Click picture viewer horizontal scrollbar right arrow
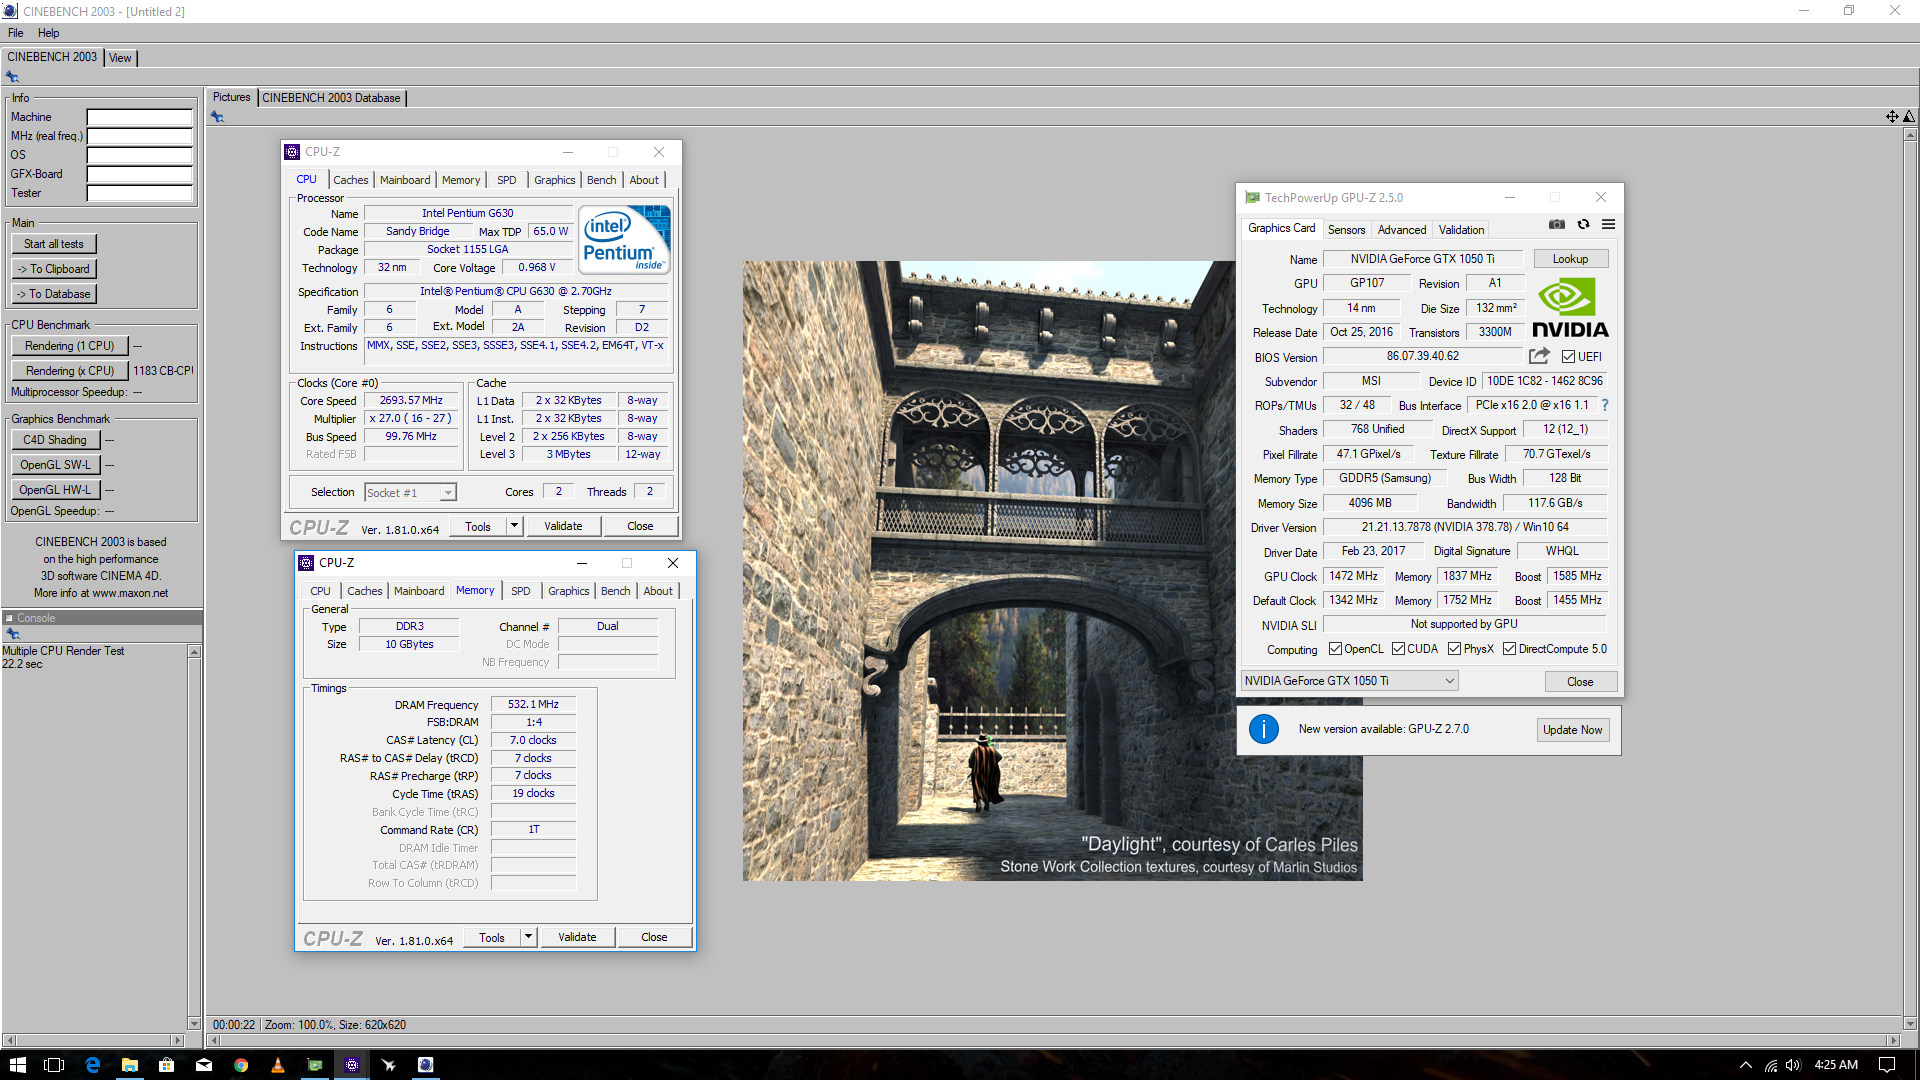The height and width of the screenshot is (1080, 1920). point(1893,1041)
